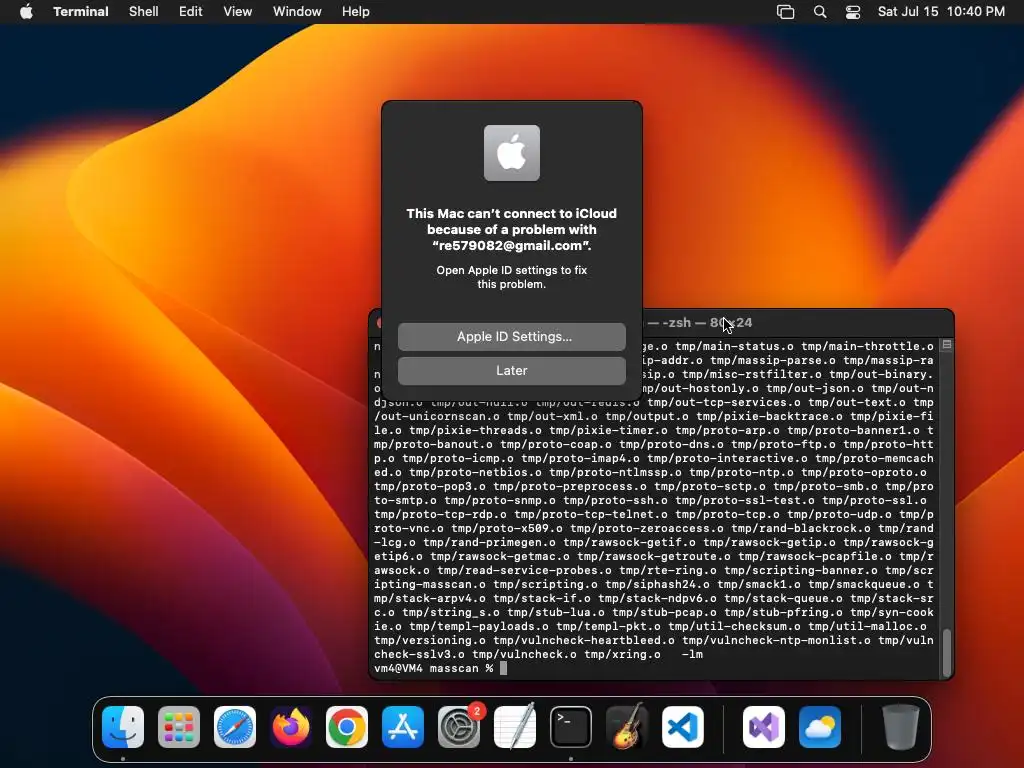Click Apple ID Settings button
This screenshot has width=1024, height=768.
512,336
